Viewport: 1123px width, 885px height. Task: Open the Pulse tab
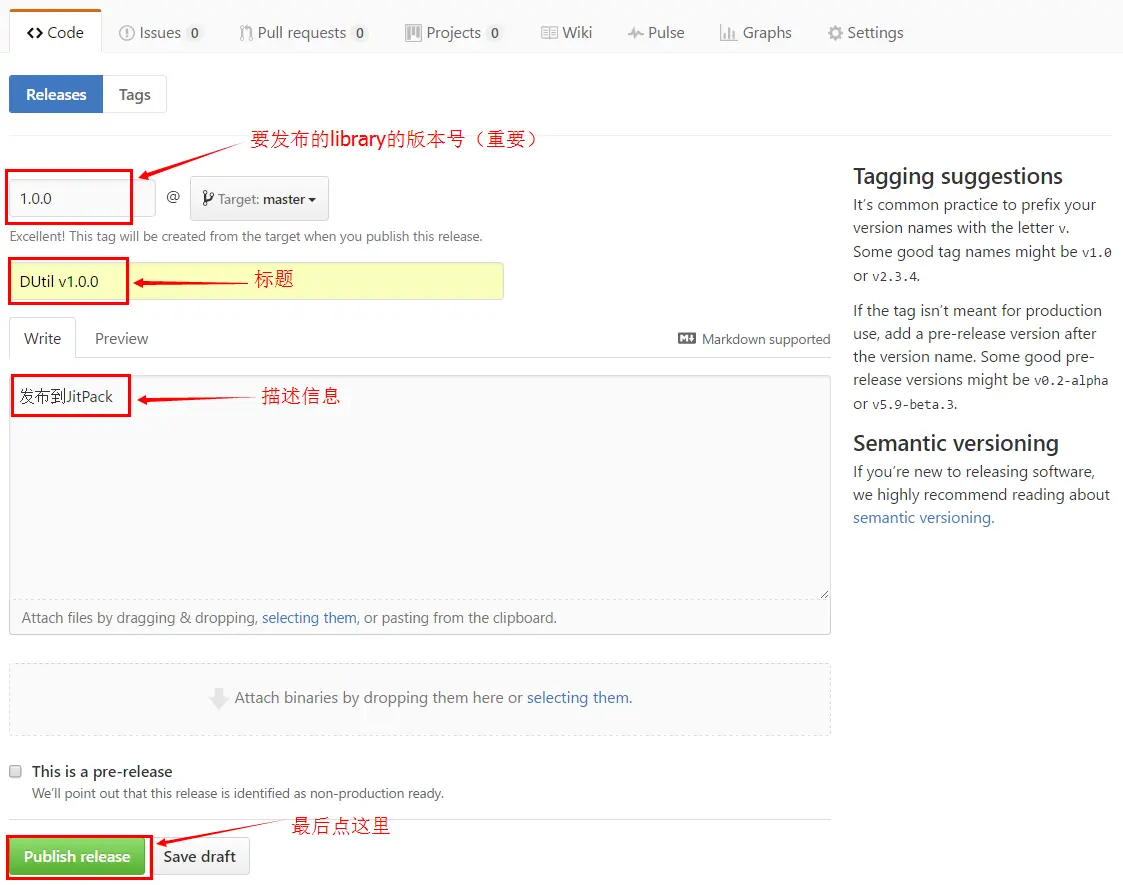point(656,33)
